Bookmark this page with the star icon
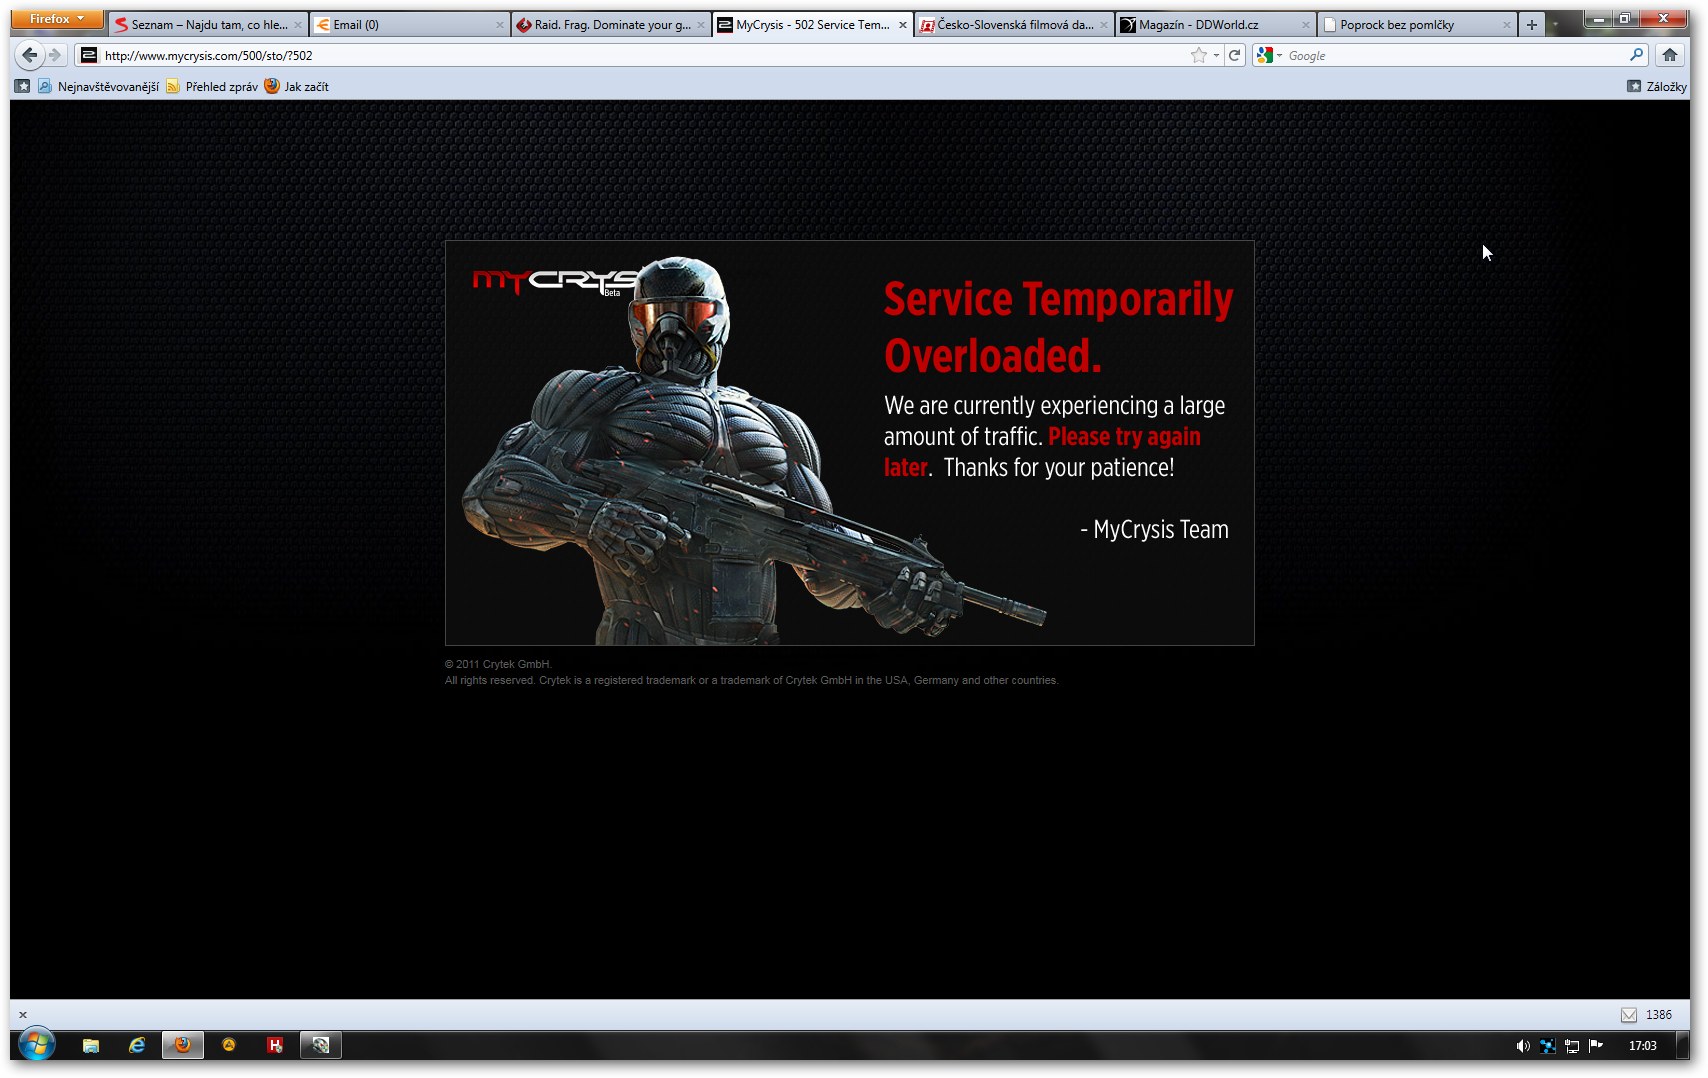Screen dimensions: 1708x1078 pos(1198,56)
